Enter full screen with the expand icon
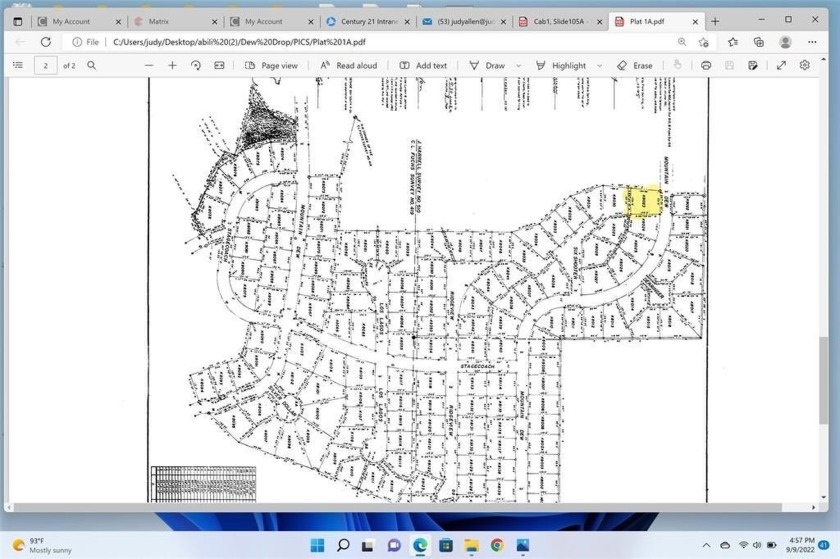Viewport: 840px width, 559px height. tap(781, 65)
